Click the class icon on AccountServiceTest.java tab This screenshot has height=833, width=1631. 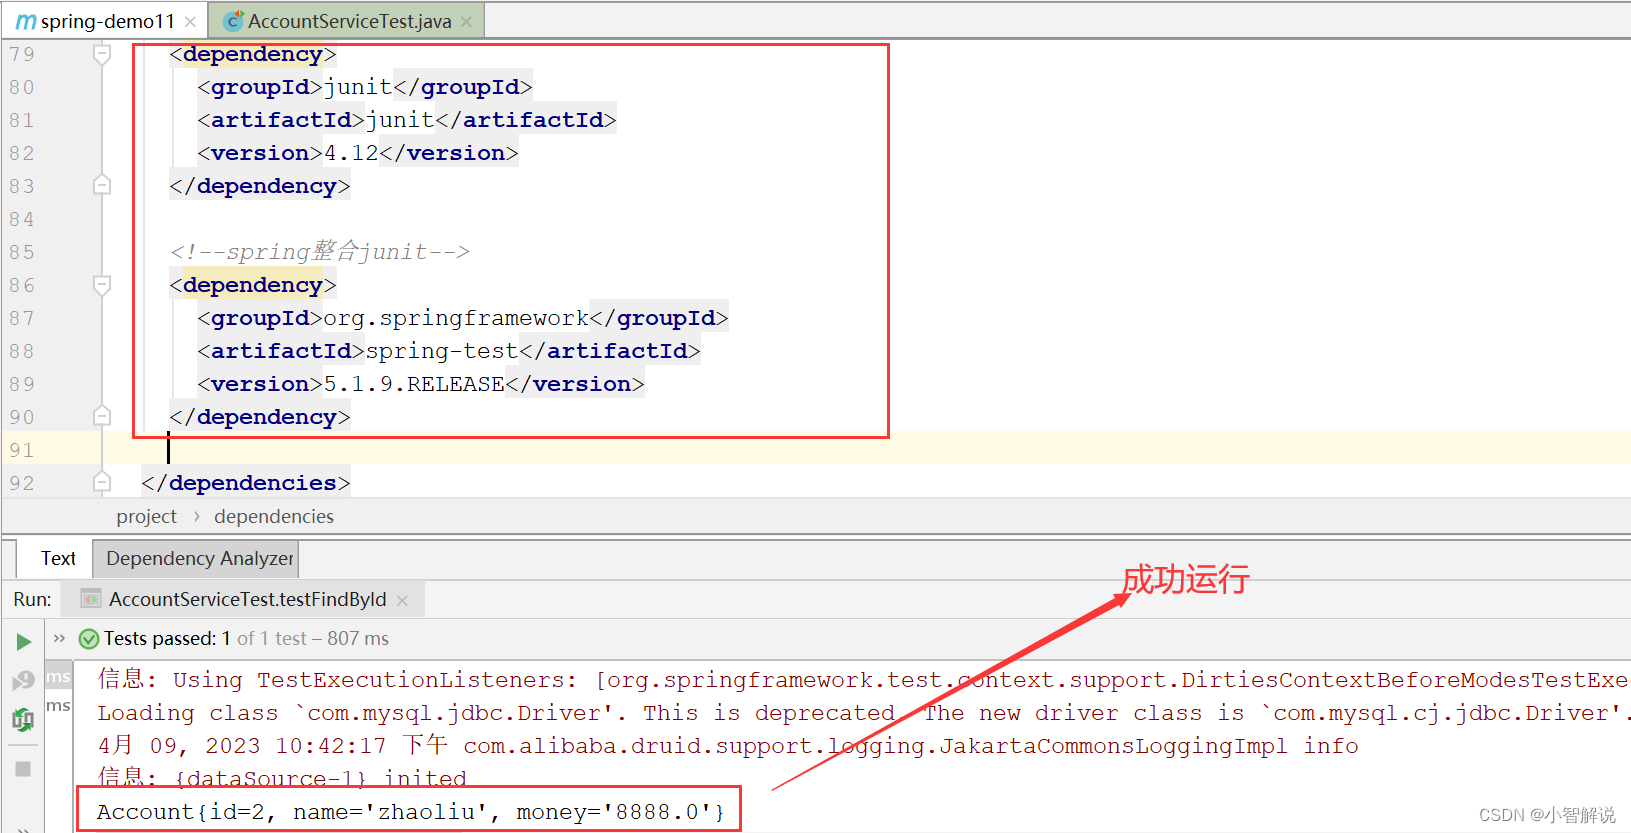pos(233,21)
